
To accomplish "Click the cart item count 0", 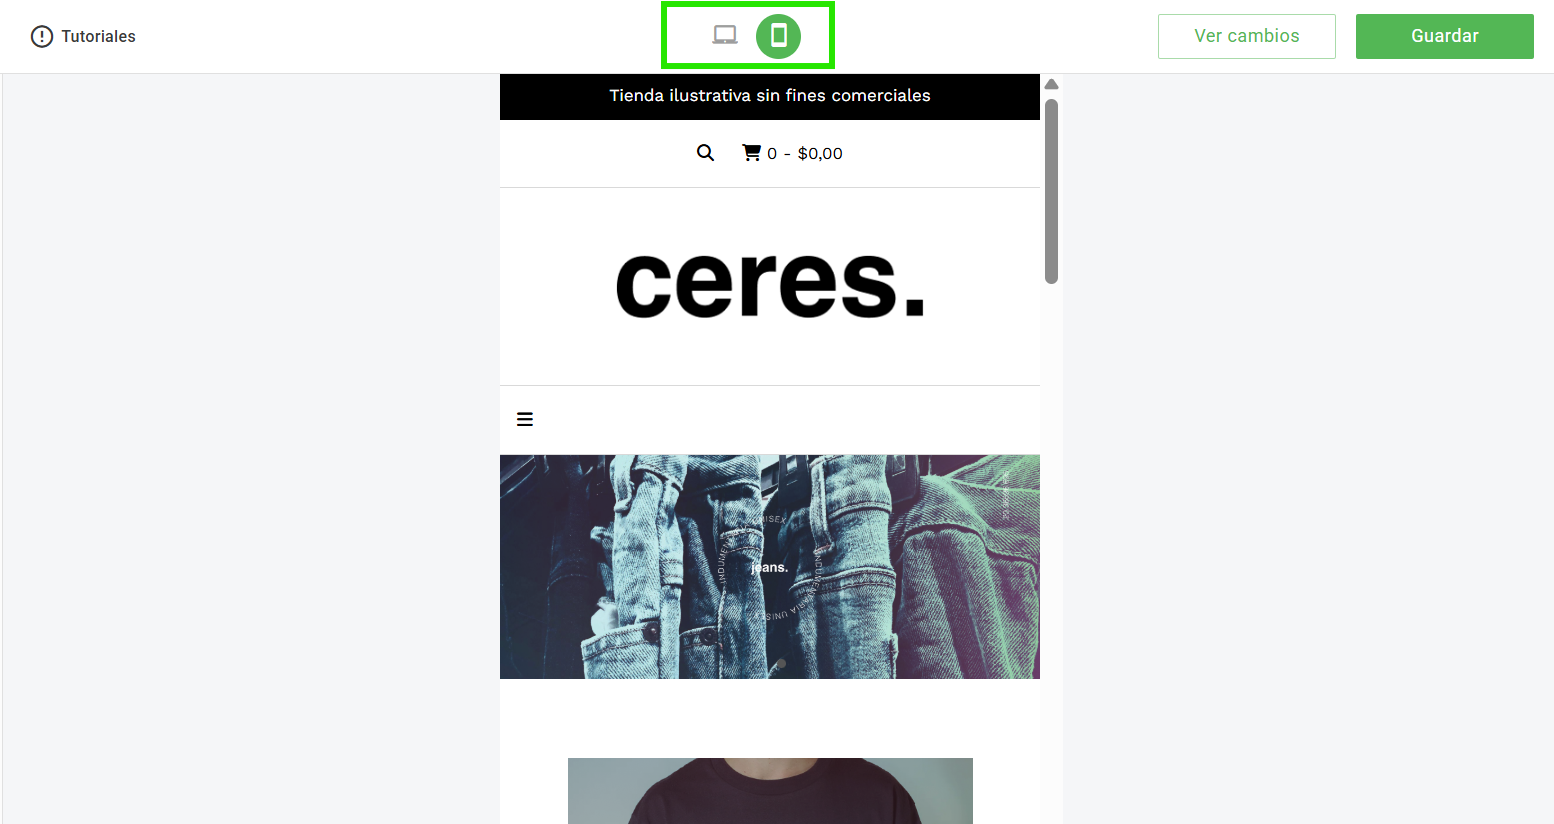I will (x=772, y=153).
